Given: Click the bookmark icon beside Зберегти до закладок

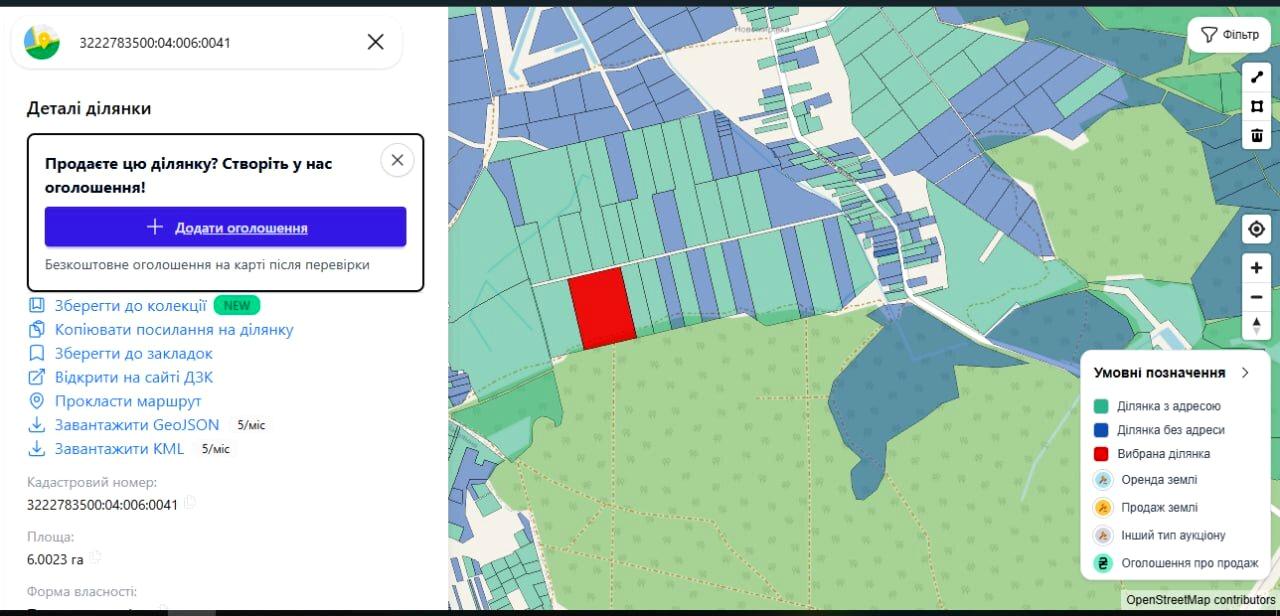Looking at the screenshot, I should click(x=37, y=353).
